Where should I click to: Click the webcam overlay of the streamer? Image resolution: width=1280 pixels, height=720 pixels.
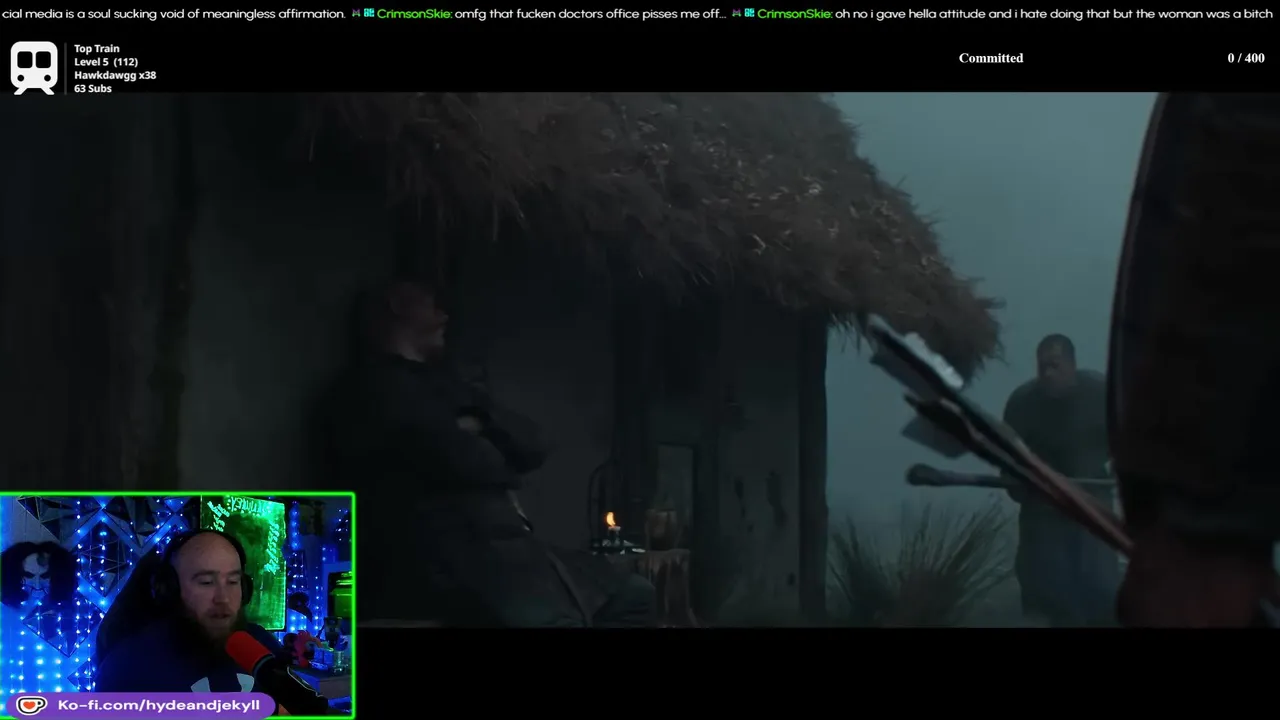[177, 605]
